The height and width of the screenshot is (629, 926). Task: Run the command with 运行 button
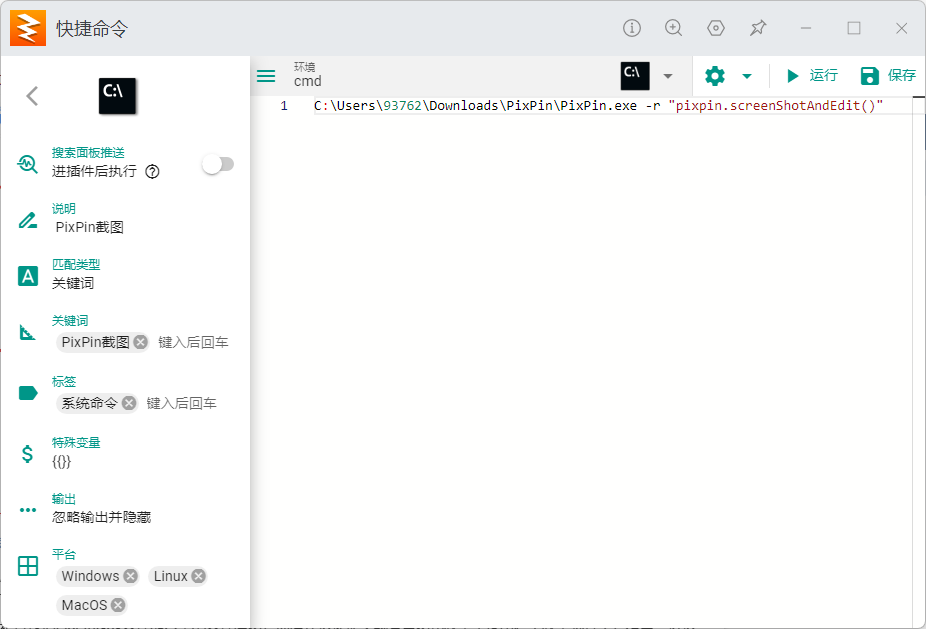812,76
